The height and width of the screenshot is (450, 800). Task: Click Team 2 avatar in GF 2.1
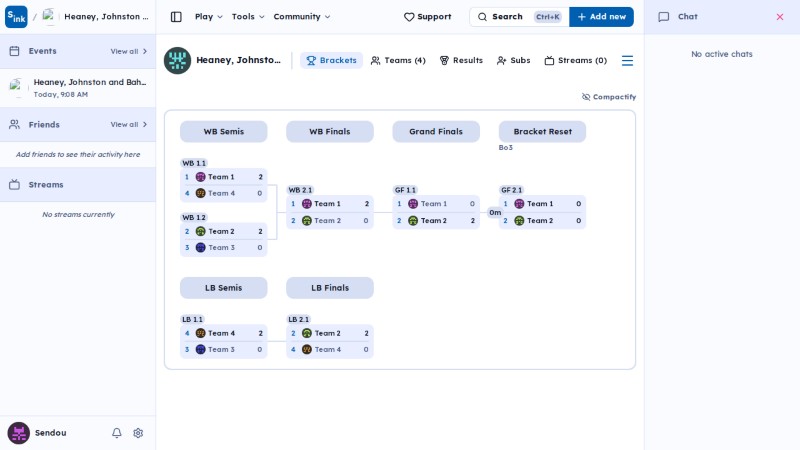pyautogui.click(x=519, y=221)
